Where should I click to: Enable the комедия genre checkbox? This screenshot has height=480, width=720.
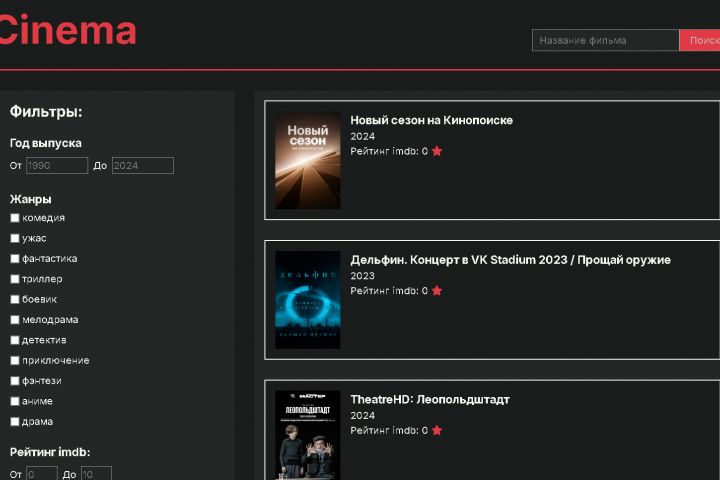click(15, 218)
